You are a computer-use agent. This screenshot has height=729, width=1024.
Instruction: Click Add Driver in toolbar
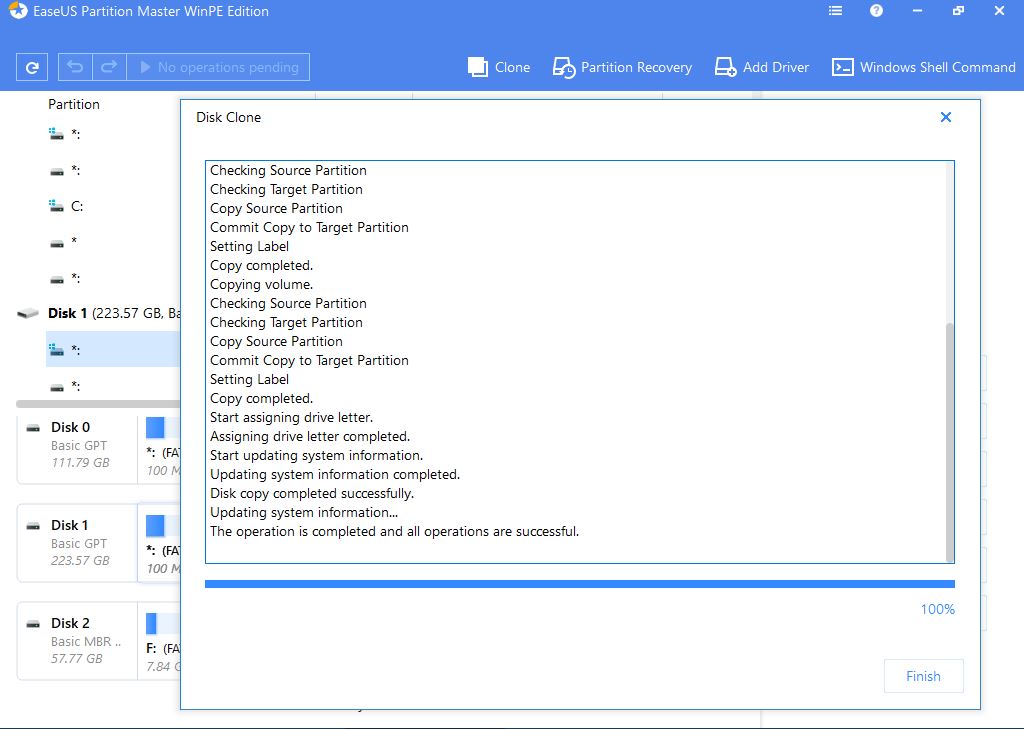761,67
